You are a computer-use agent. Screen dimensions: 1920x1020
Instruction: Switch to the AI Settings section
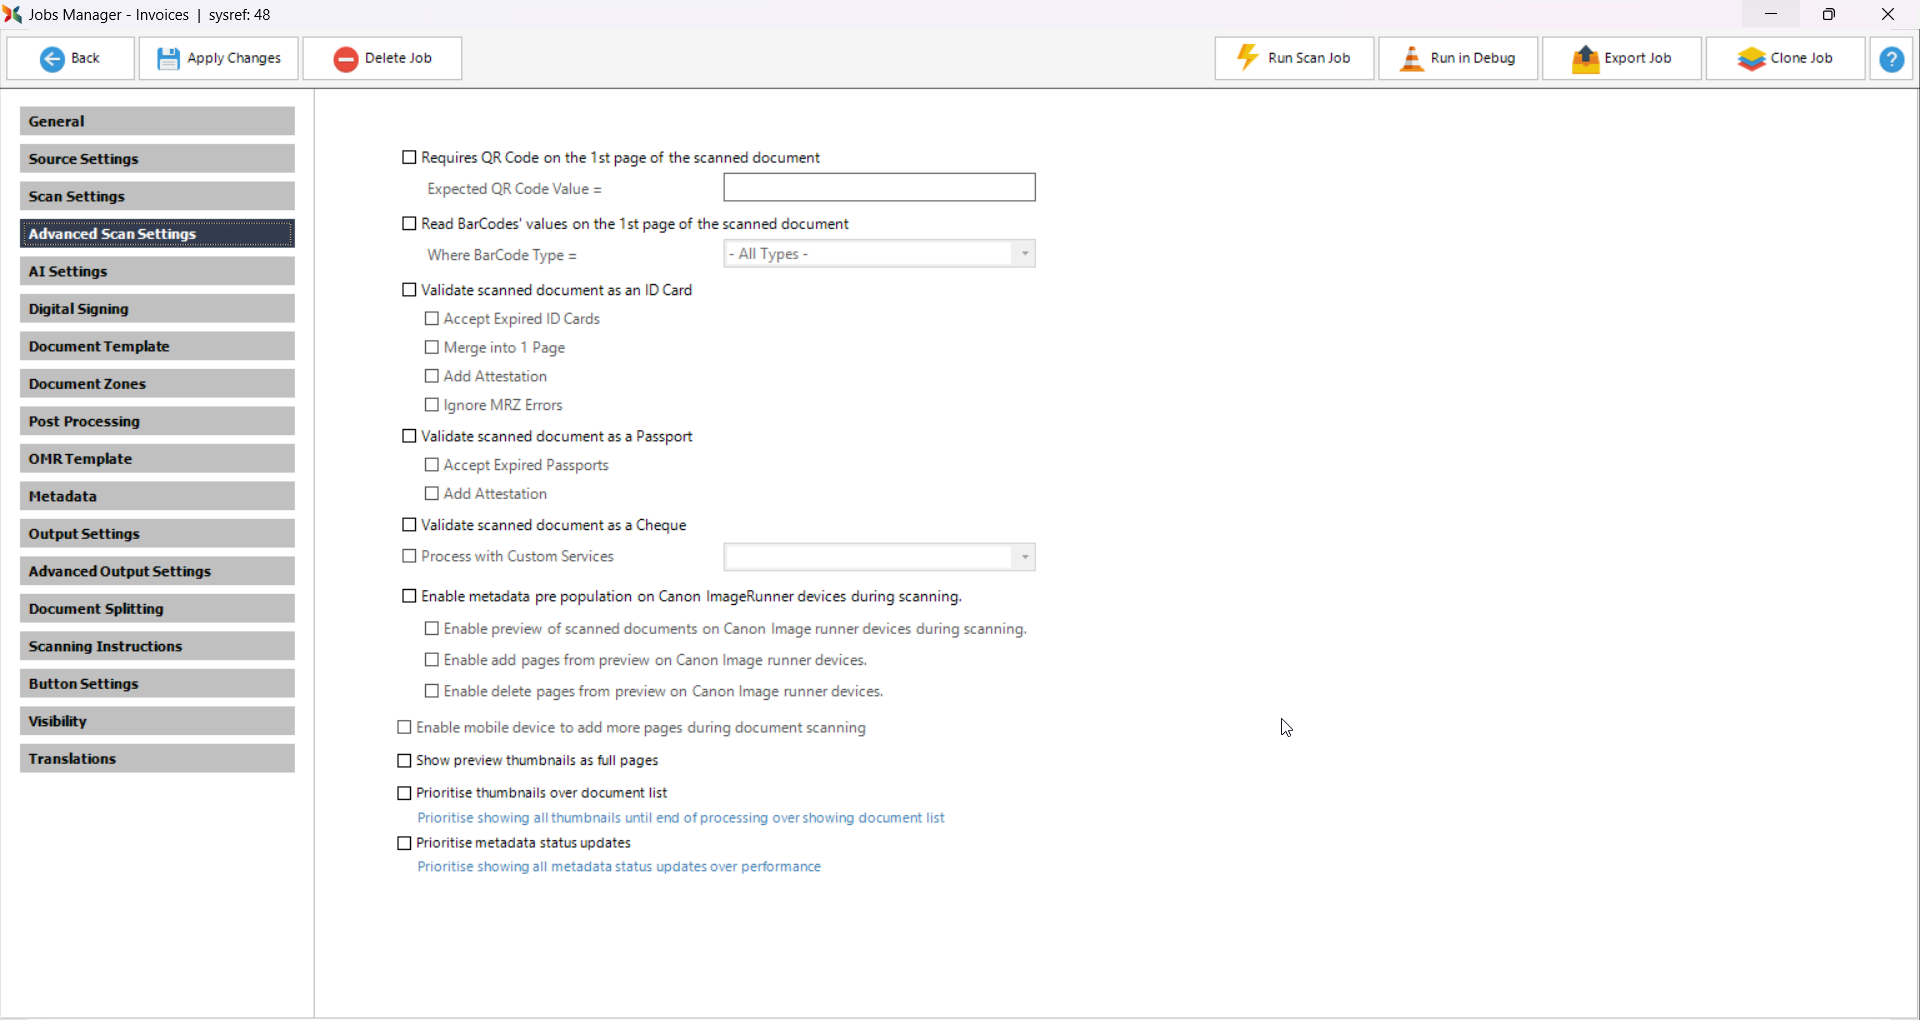(x=157, y=272)
